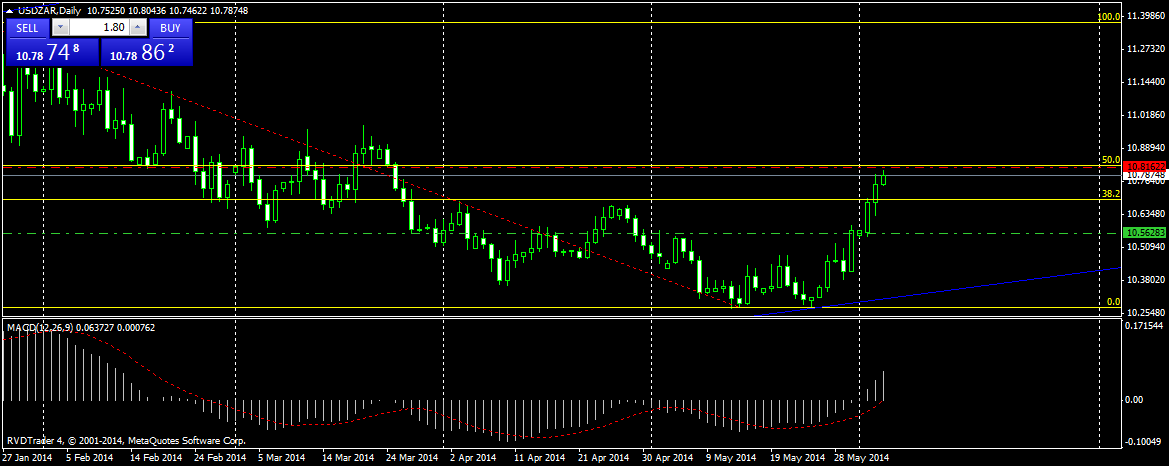
Task: Click the 14 Mar 2014 date label
Action: (x=349, y=457)
